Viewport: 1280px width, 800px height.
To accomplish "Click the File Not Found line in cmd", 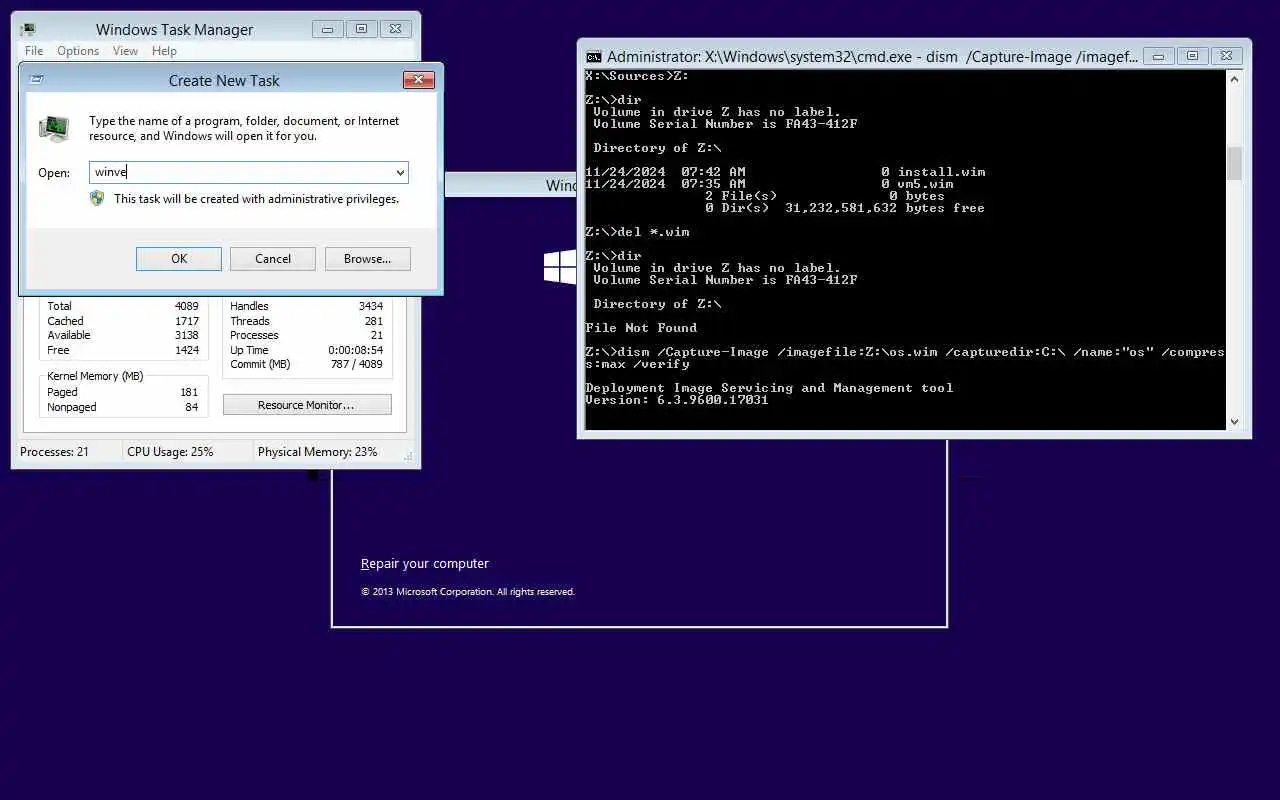I will 641,328.
